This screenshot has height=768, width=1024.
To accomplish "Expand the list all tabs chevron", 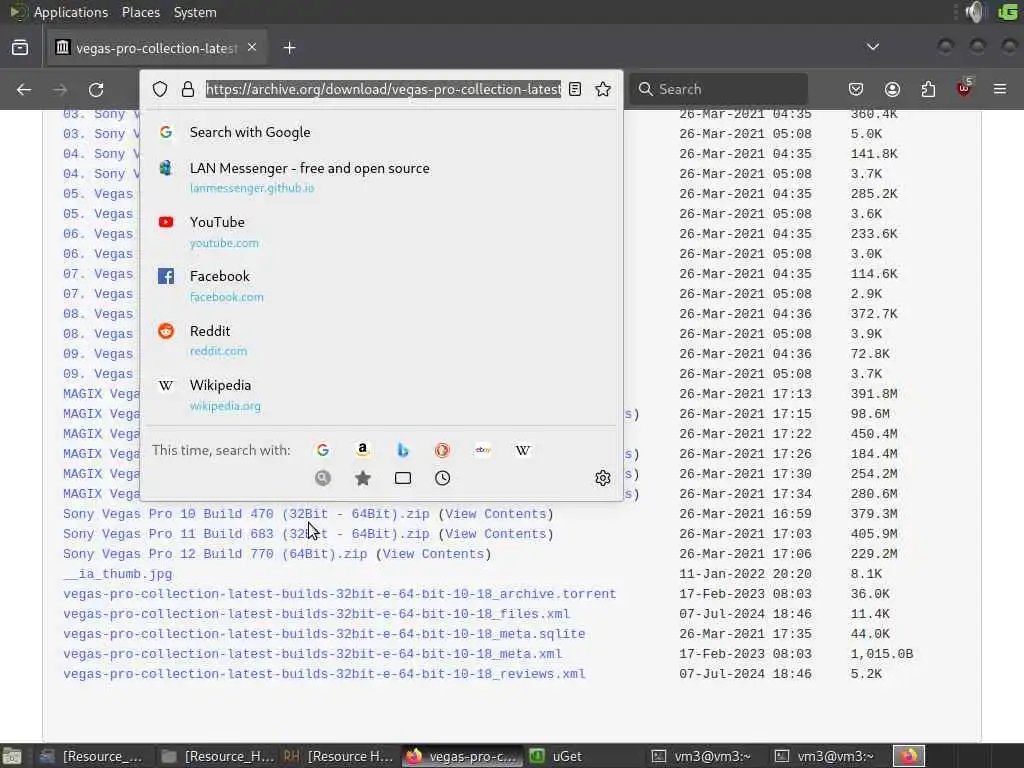I will pyautogui.click(x=872, y=47).
